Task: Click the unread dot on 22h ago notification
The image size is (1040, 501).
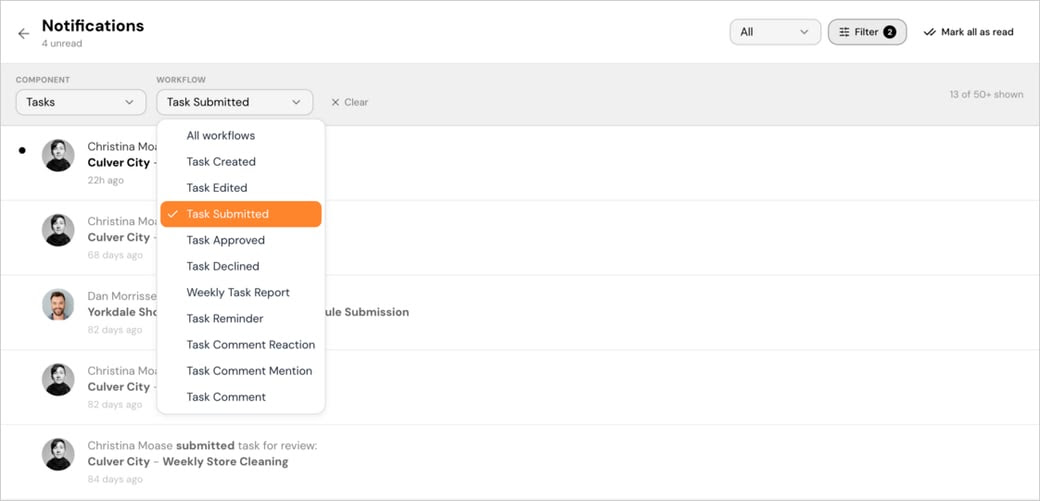Action: pyautogui.click(x=22, y=151)
